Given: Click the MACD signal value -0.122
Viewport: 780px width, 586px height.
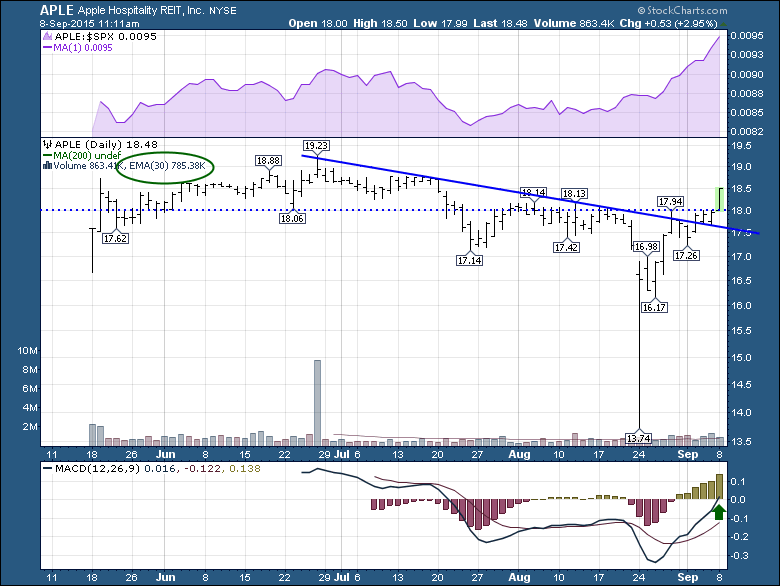Looking at the screenshot, I should [203, 469].
